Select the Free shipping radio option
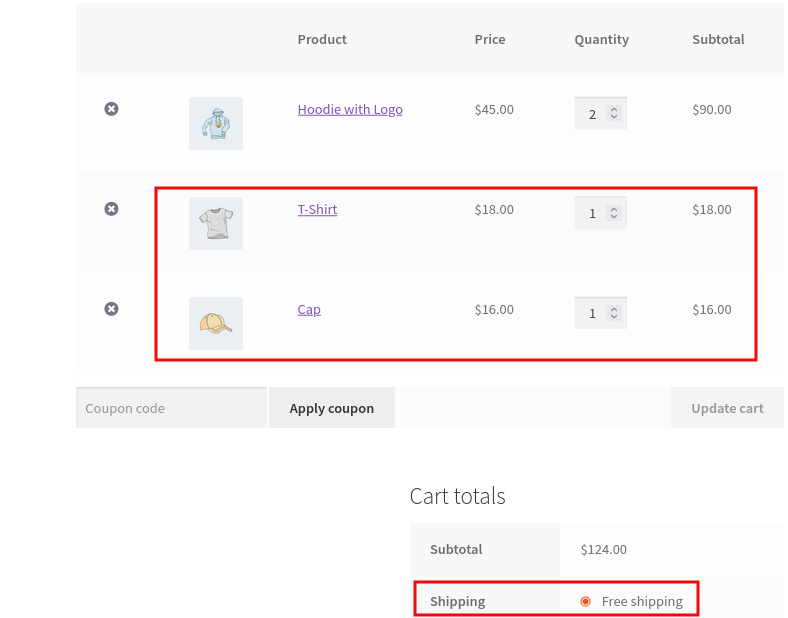 pyautogui.click(x=585, y=601)
